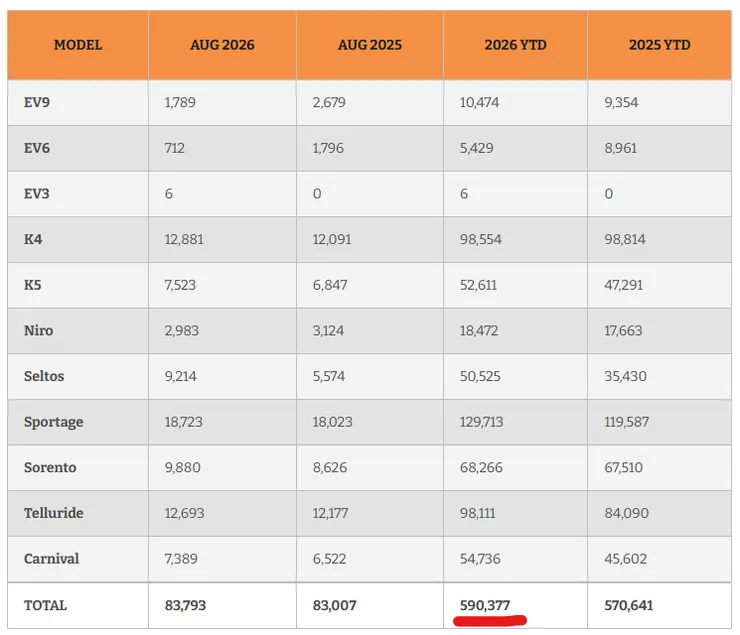Select K4 2026 YTD value 98,554
This screenshot has height=635, width=740.
(481, 239)
